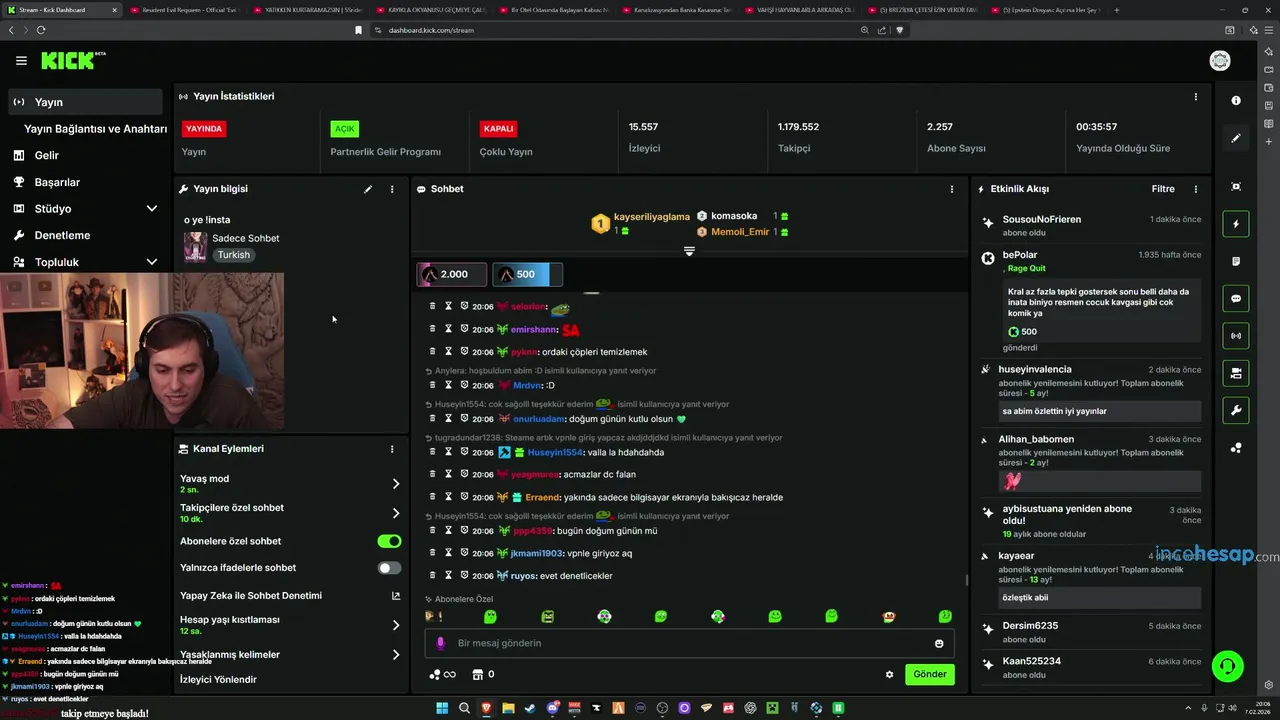Viewport: 1280px width, 720px height.
Task: Open the hamburger menu beside Kick logo
Action: (x=21, y=61)
